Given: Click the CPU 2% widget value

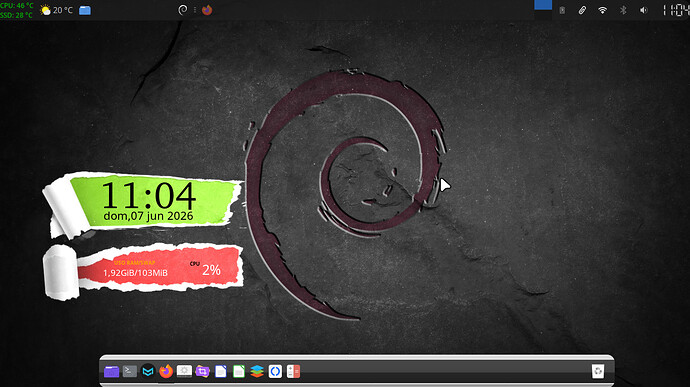Looking at the screenshot, I should click(x=211, y=270).
